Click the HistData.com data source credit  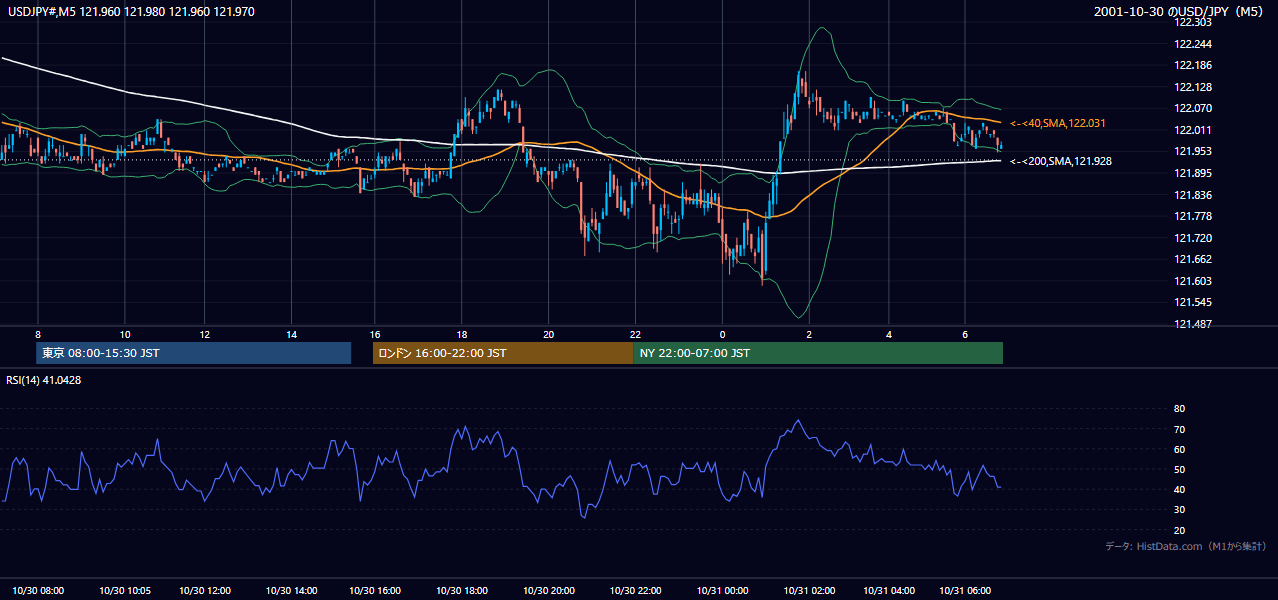click(x=1185, y=546)
